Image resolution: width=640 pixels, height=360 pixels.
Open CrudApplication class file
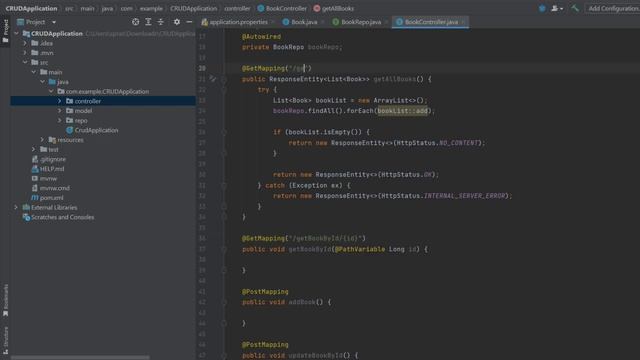coord(96,130)
